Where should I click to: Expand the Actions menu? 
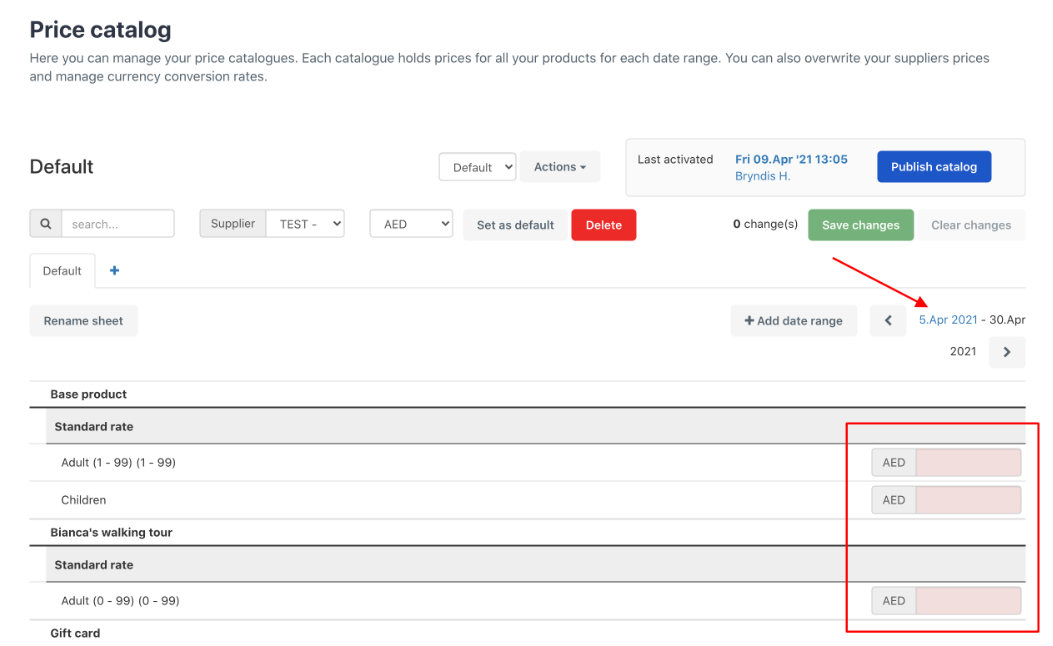pos(560,167)
